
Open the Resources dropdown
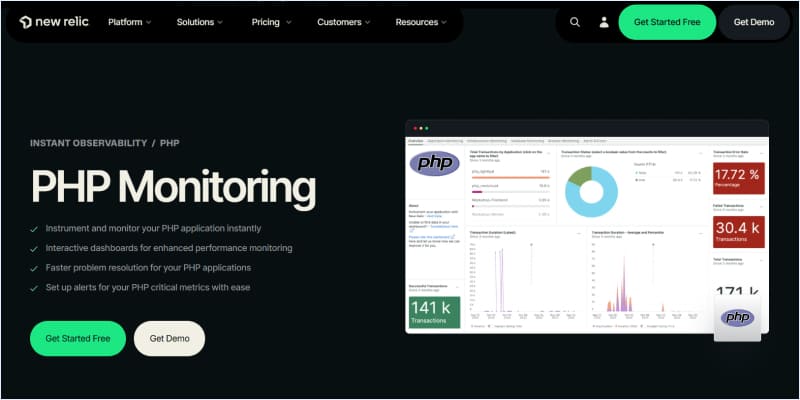tap(421, 22)
